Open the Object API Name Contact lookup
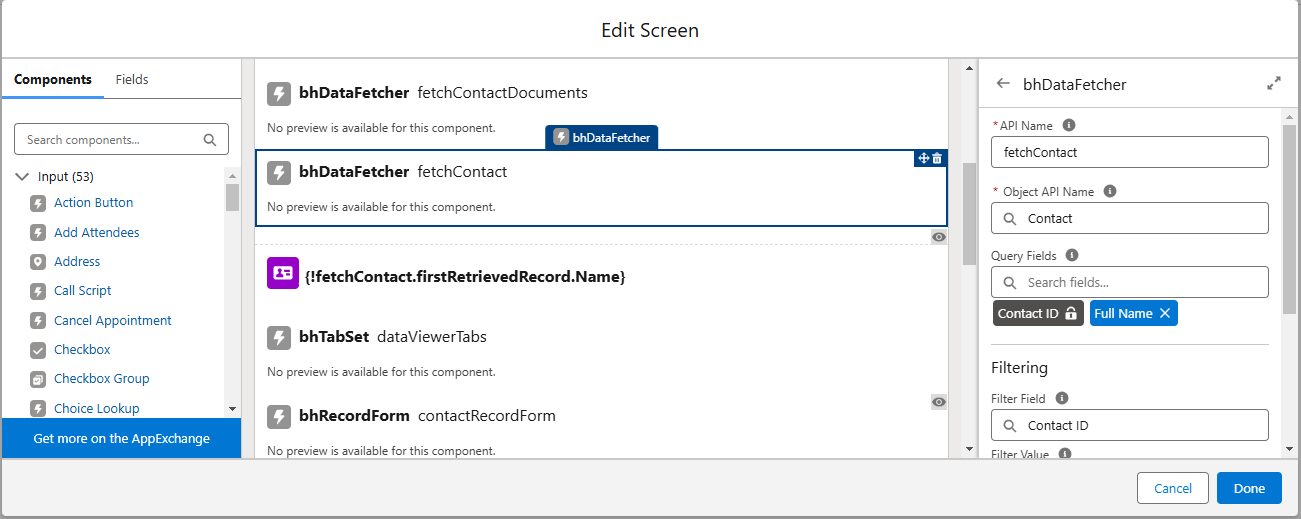The height and width of the screenshot is (519, 1301). 1129,218
